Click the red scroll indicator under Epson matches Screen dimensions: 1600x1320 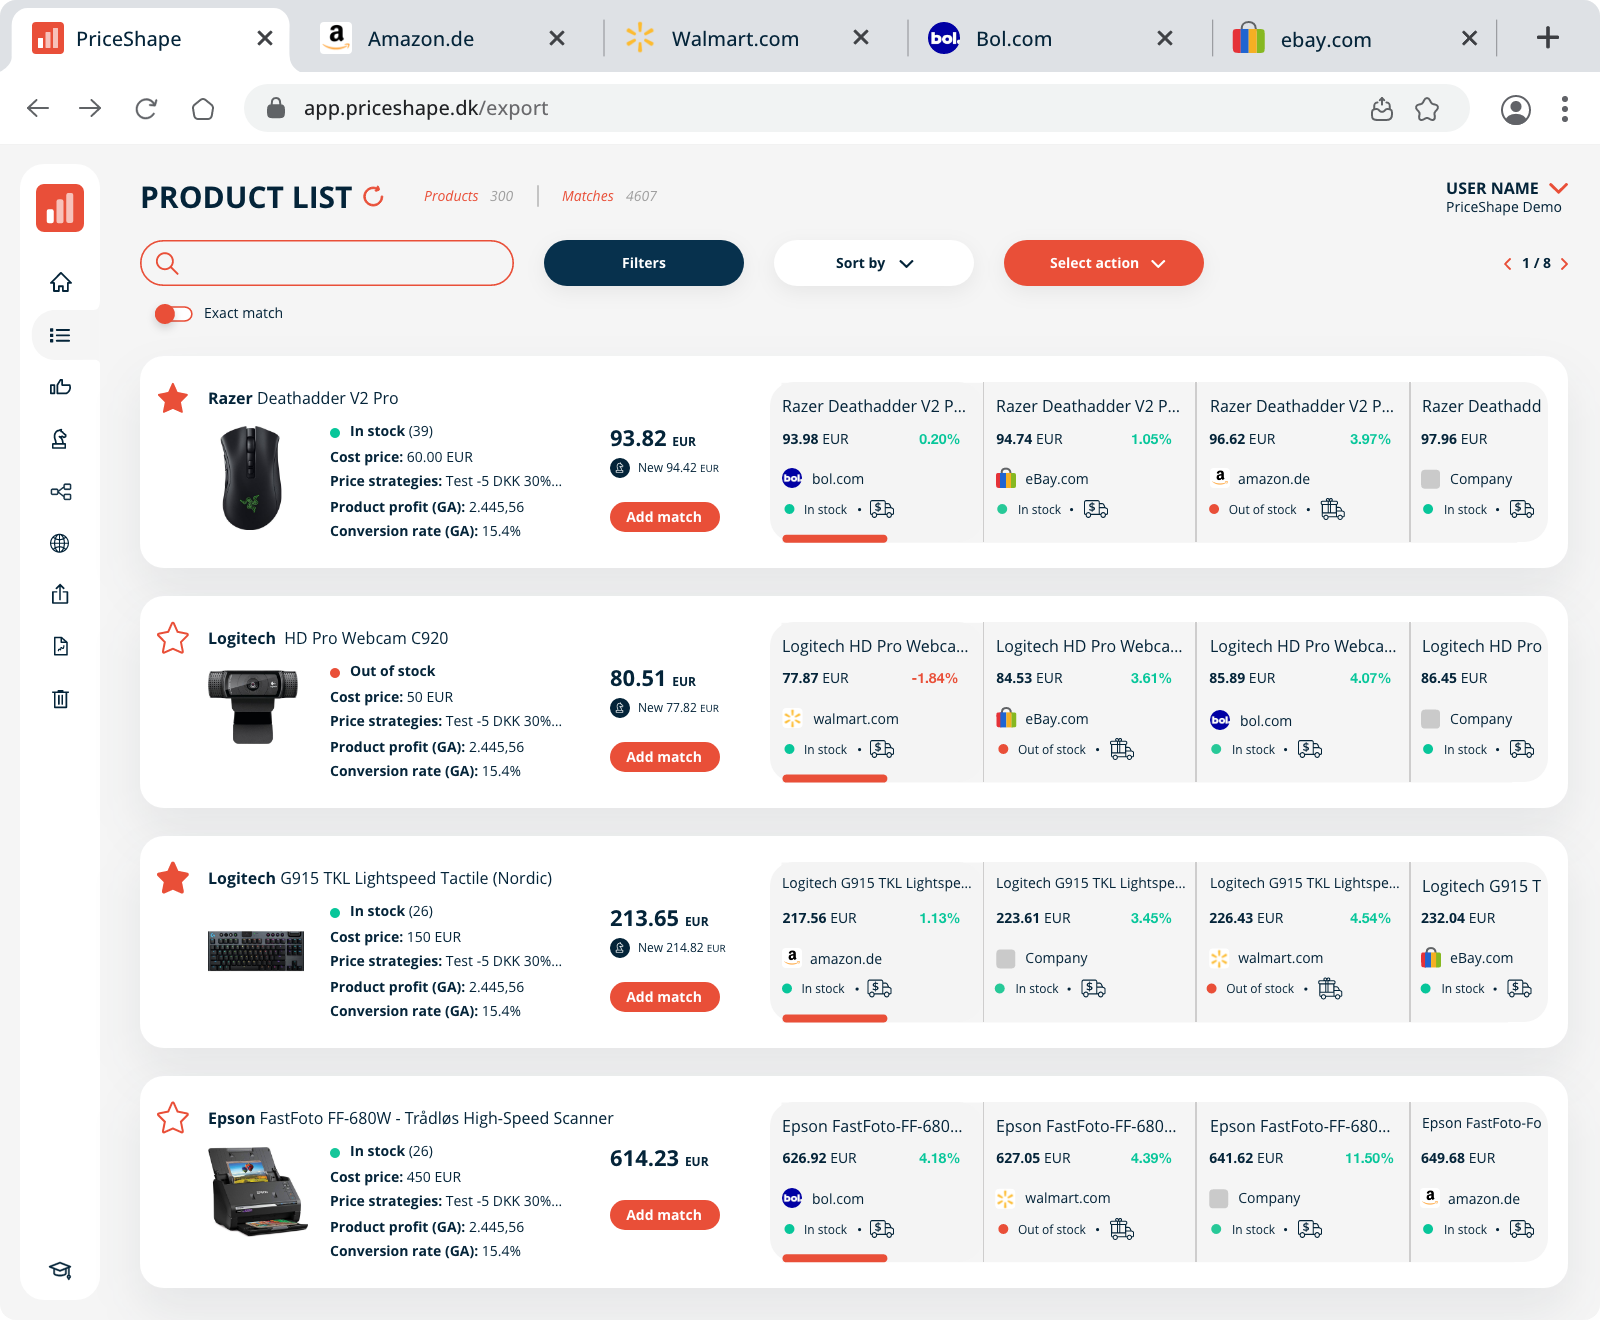[x=835, y=1258]
